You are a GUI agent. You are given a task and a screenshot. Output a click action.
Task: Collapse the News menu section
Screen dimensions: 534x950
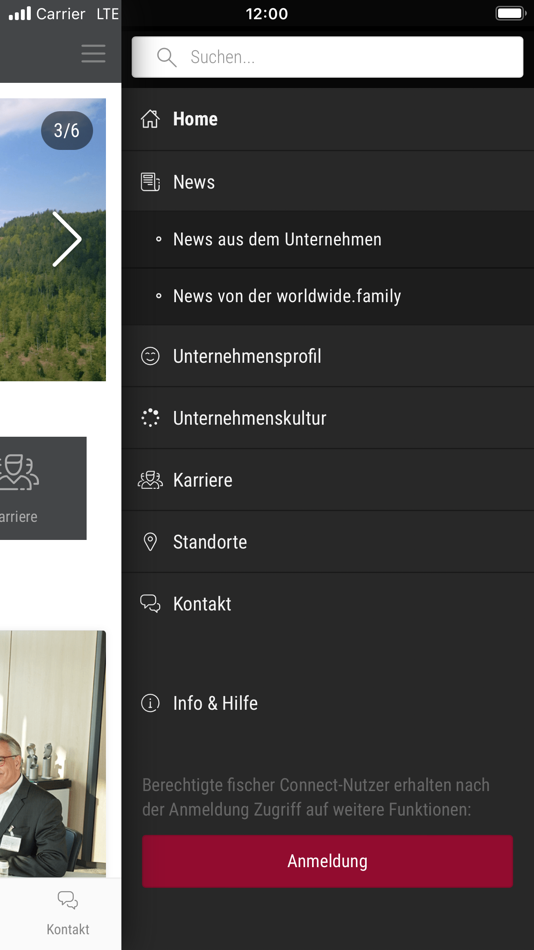click(328, 181)
